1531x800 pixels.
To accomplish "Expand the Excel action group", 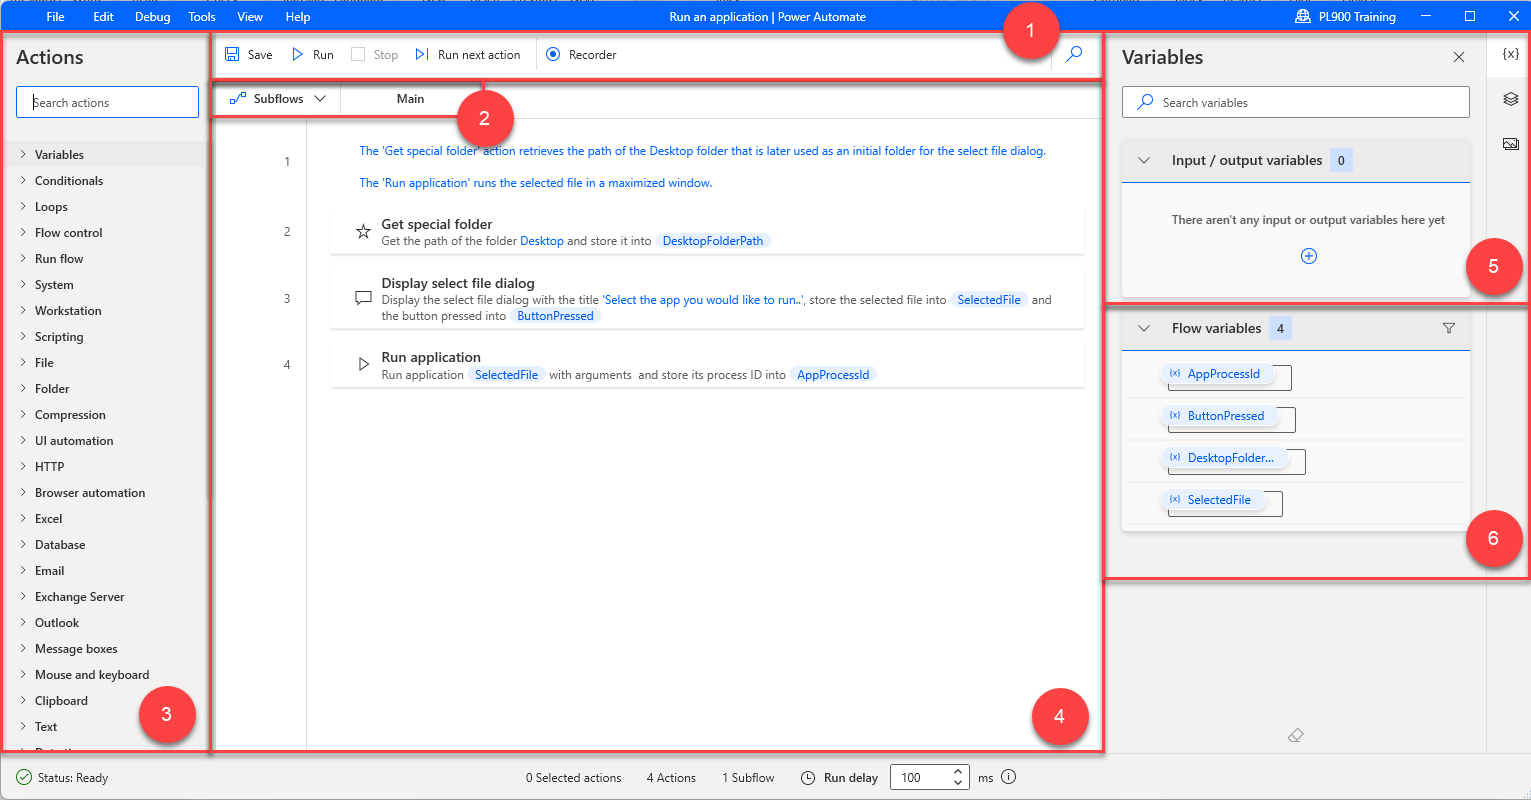I will (23, 518).
